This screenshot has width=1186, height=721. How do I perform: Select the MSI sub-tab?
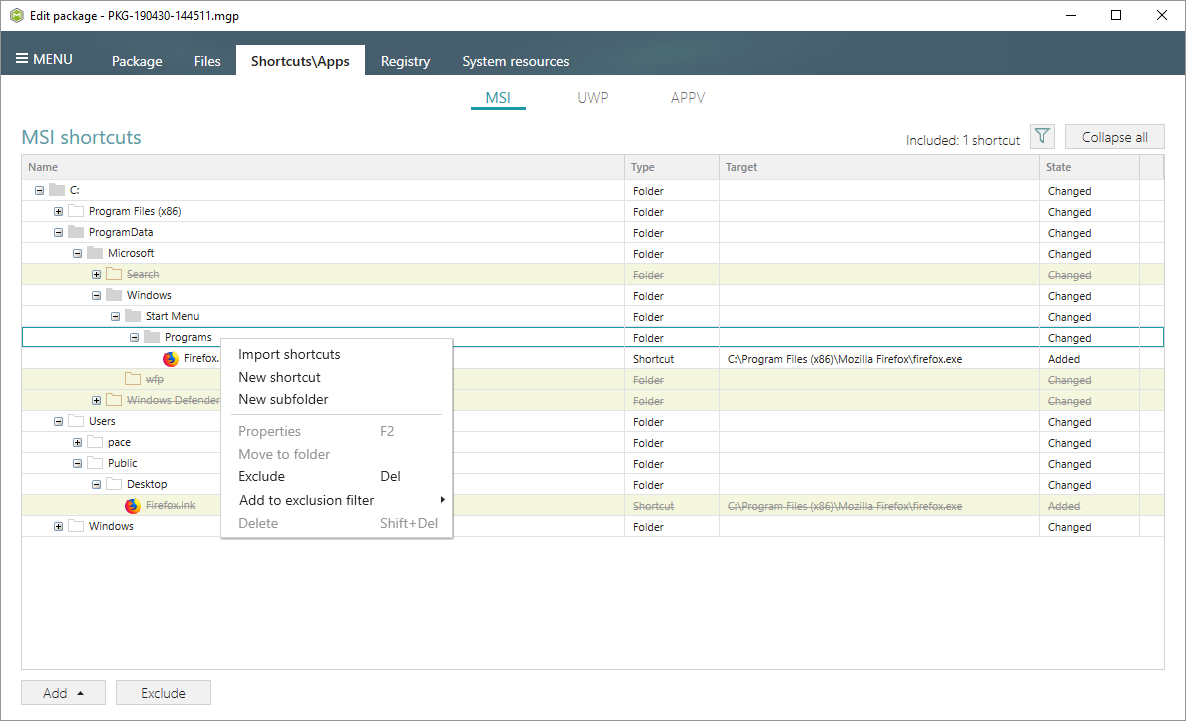pyautogui.click(x=498, y=98)
